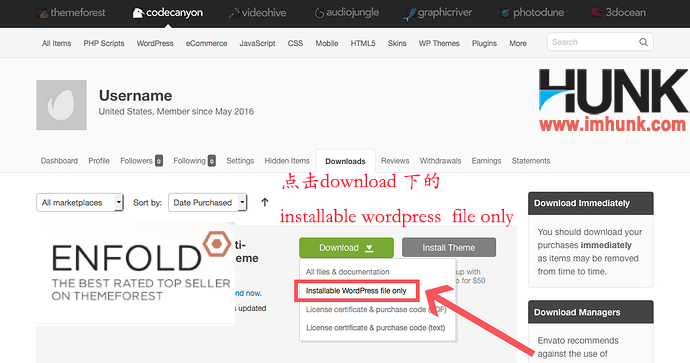Switch to Statements tab
The image size is (690, 363).
point(531,161)
